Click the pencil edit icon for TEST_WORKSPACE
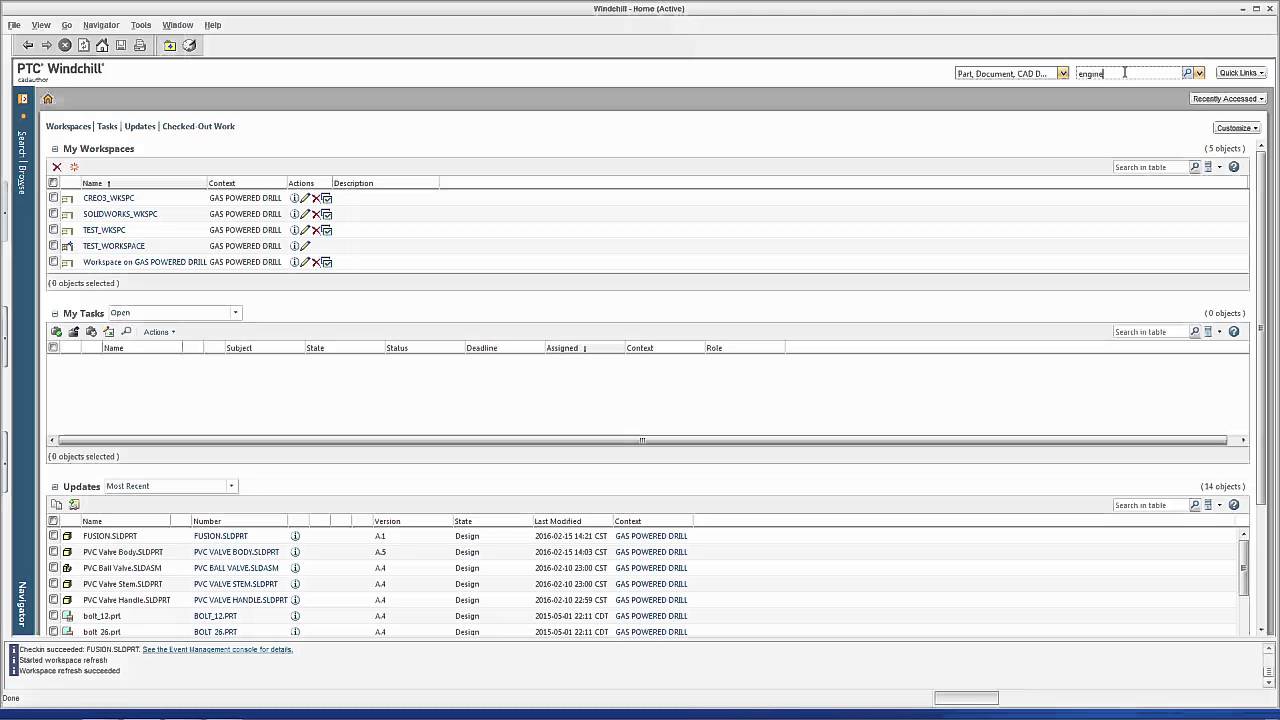1280x720 pixels. 305,246
